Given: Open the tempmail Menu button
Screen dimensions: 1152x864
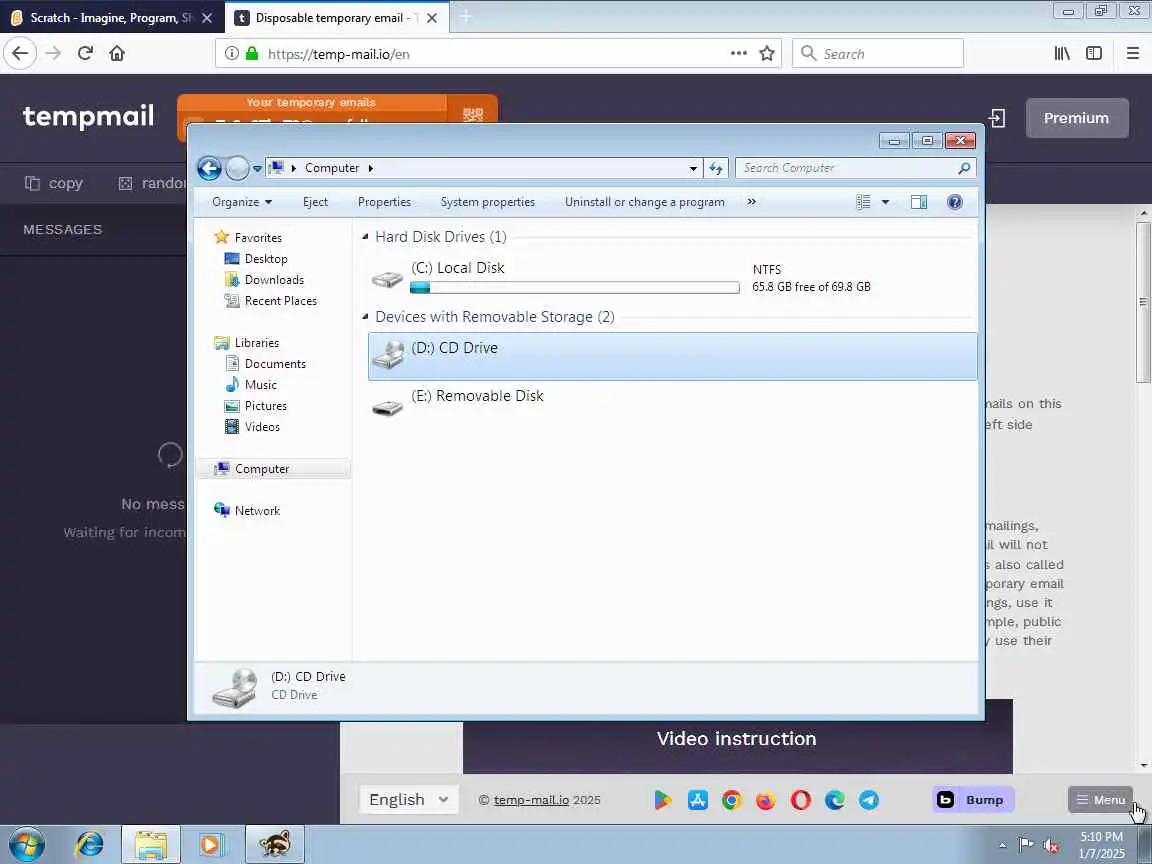Looking at the screenshot, I should [1100, 800].
